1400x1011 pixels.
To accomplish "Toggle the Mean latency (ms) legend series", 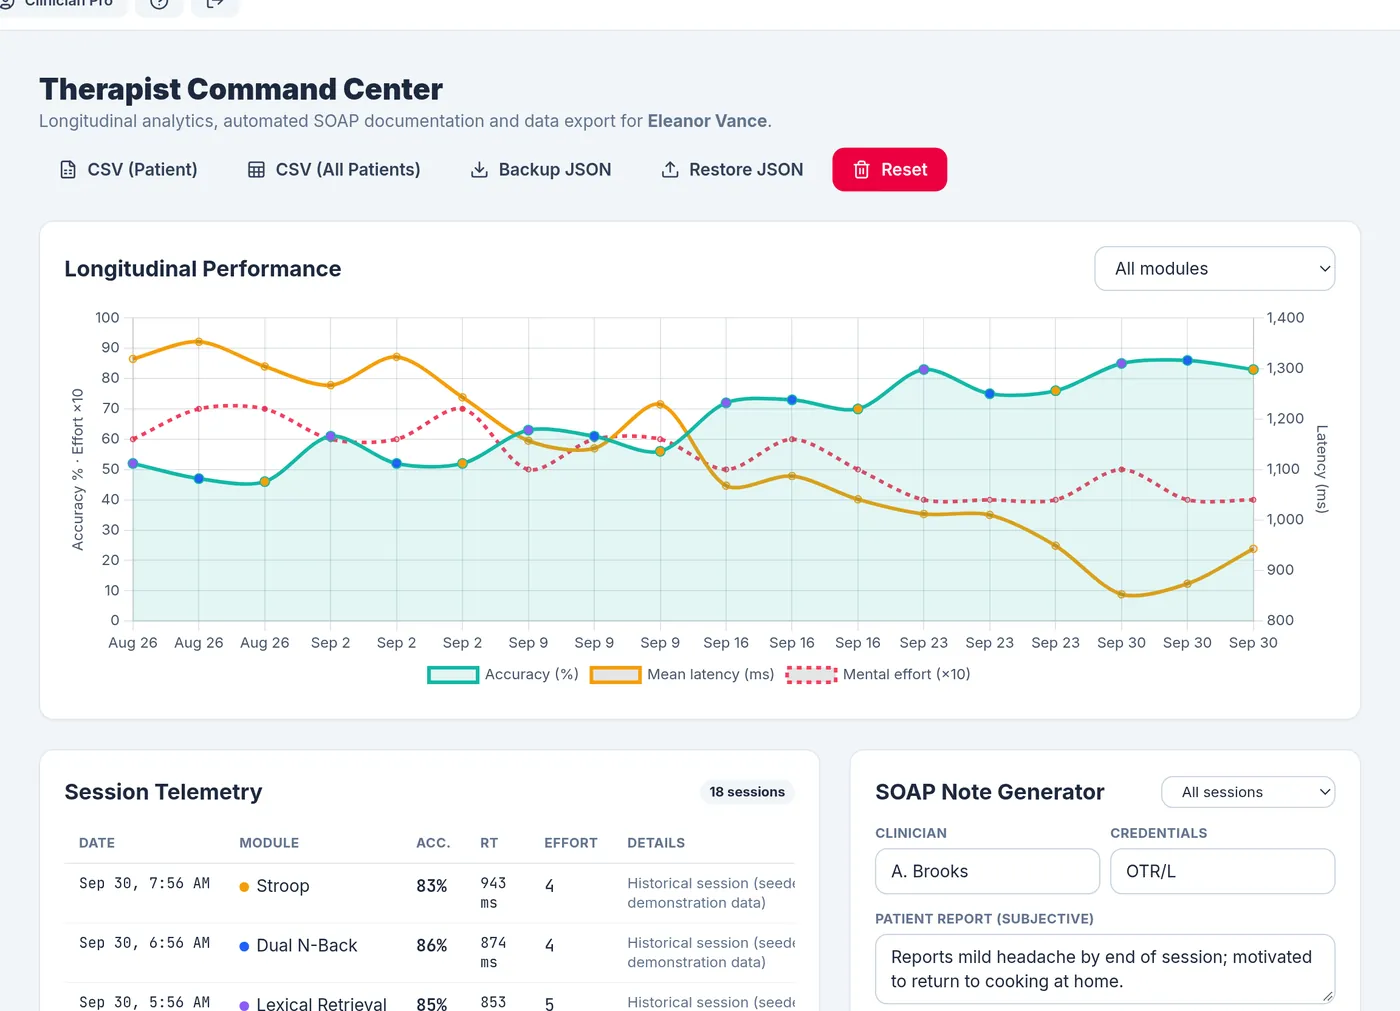I will (x=682, y=675).
